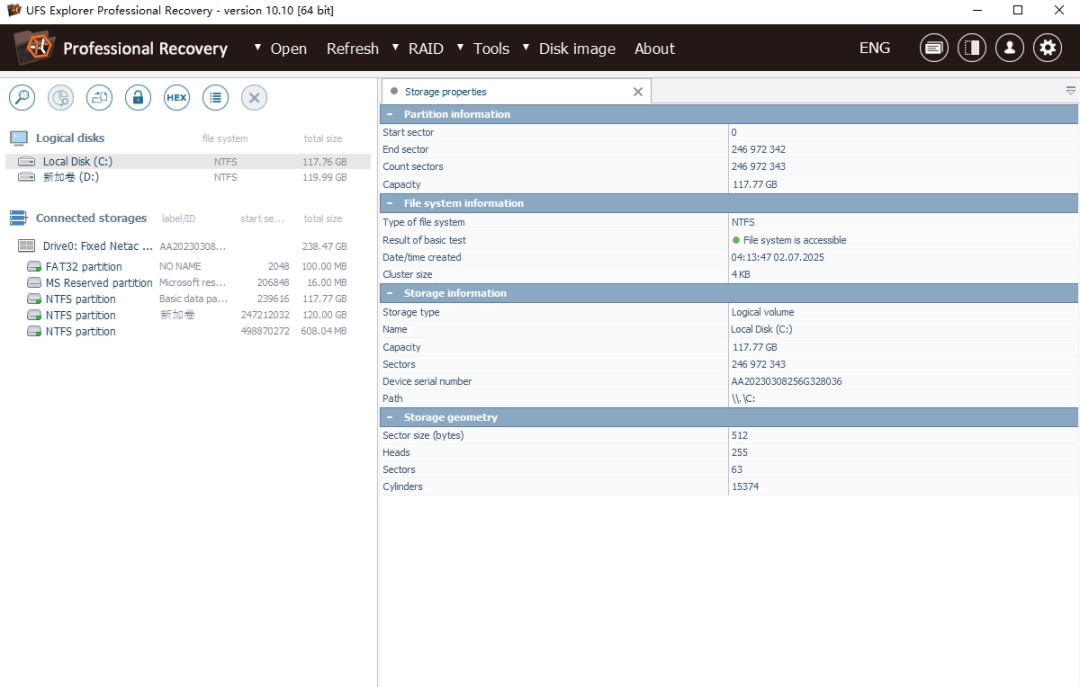Screen dimensions: 1080x687
Task: Open the logs viewer icon
Action: (x=933, y=47)
